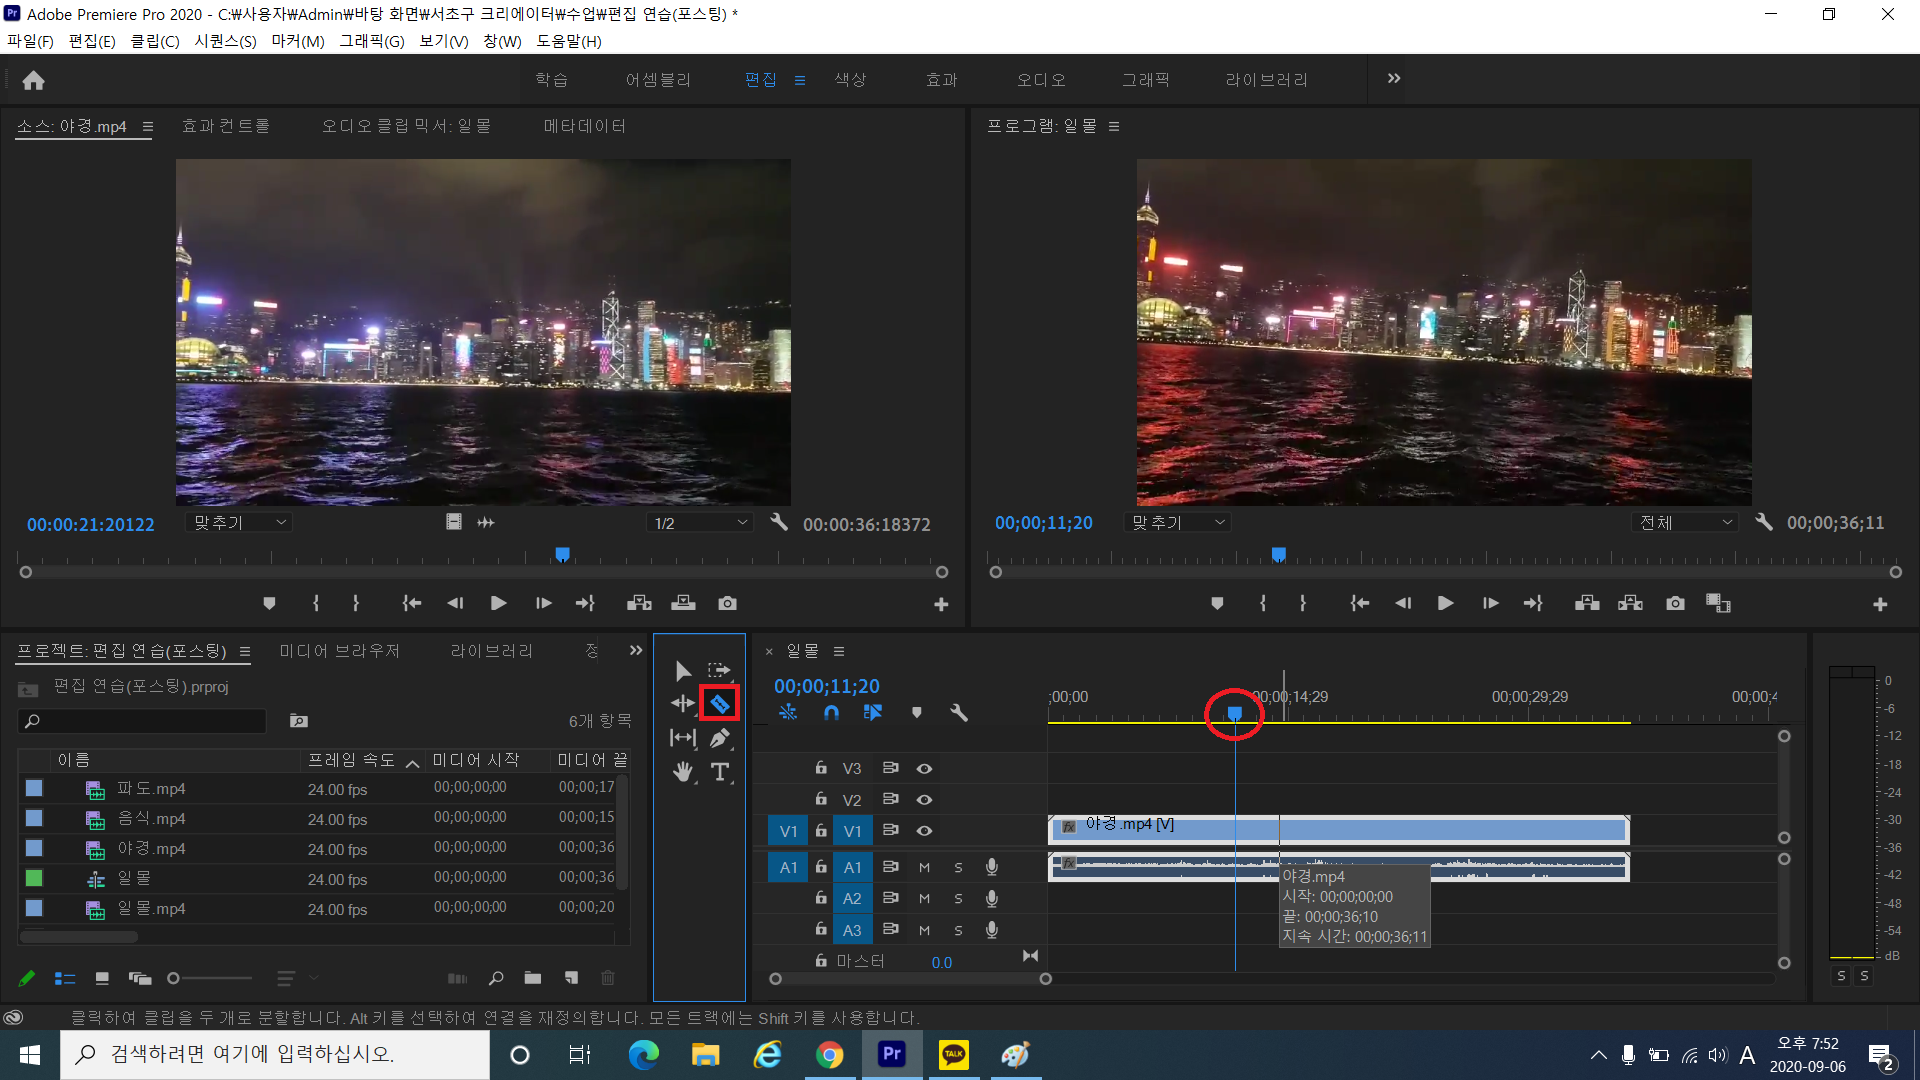Select the Pen tool
The width and height of the screenshot is (1920, 1080).
(720, 738)
